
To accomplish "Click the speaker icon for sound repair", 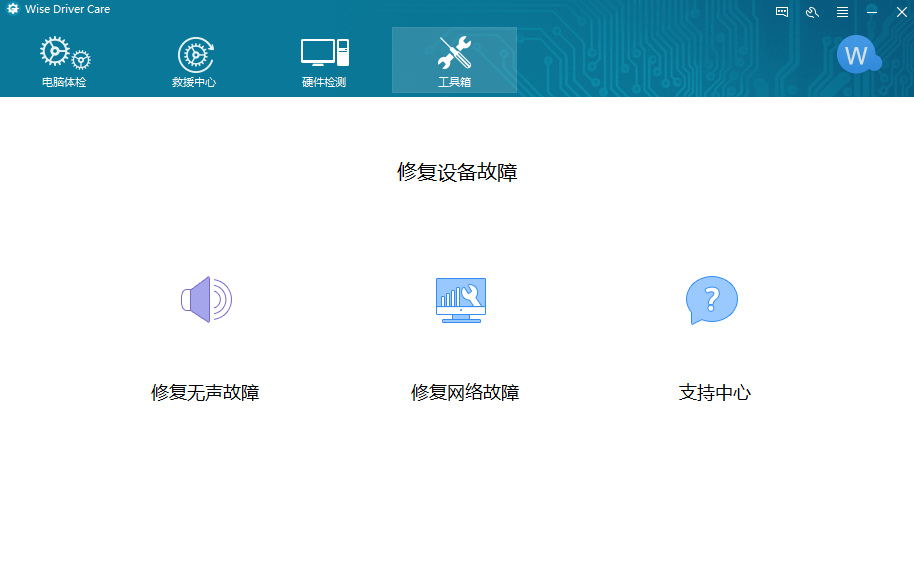I will click(206, 299).
